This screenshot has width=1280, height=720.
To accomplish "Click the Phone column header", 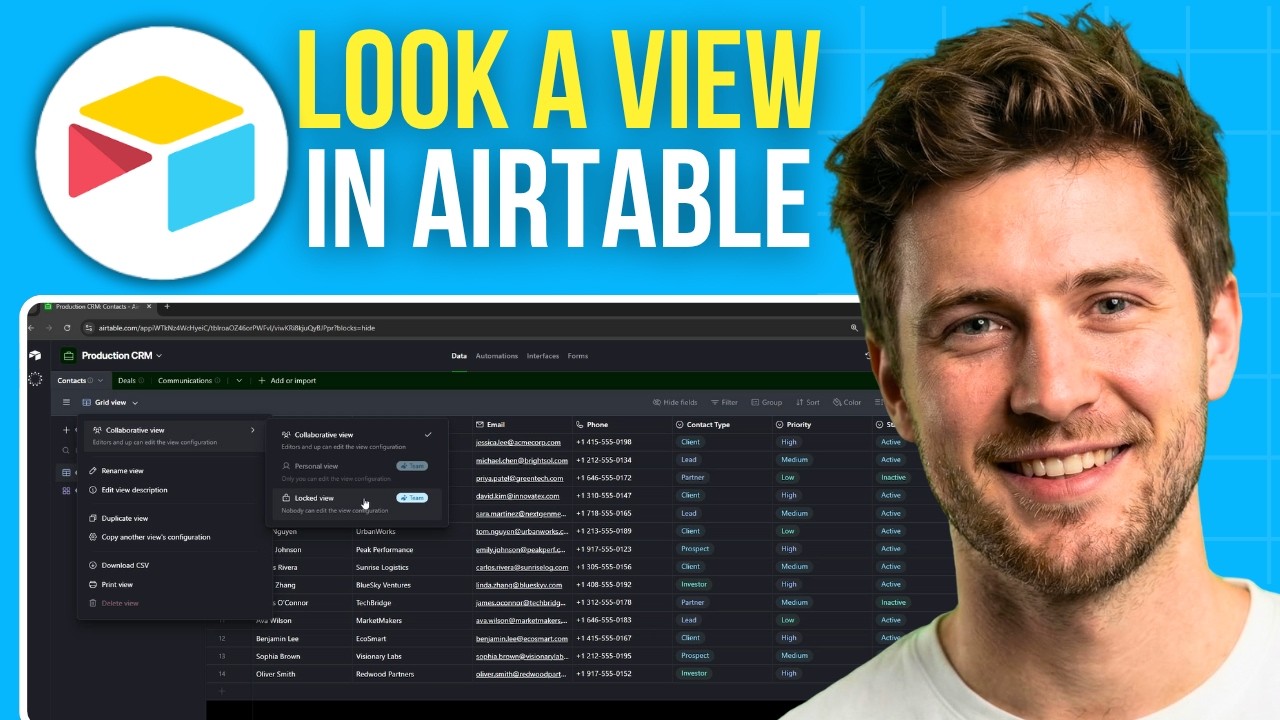I will click(x=621, y=424).
